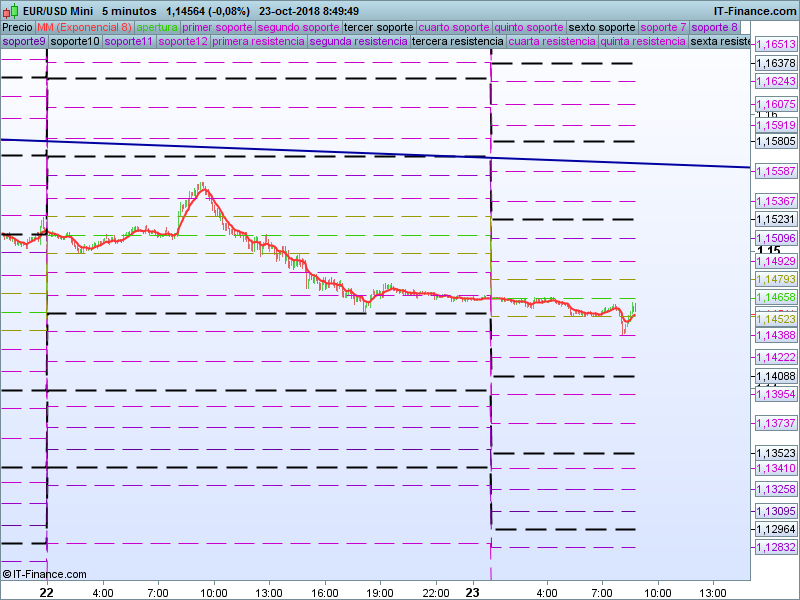The width and height of the screenshot is (800, 600).
Task: Click the quinta resistencia legend label
Action: pos(643,42)
